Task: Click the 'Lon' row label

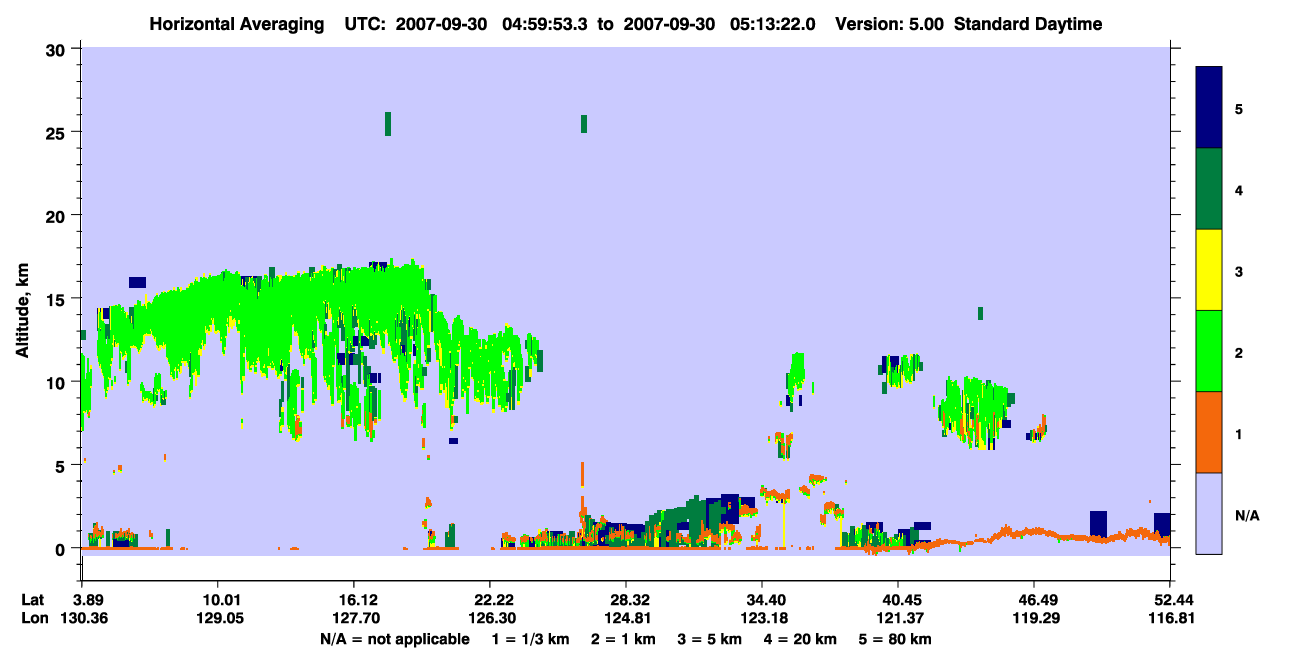Action: [33, 619]
